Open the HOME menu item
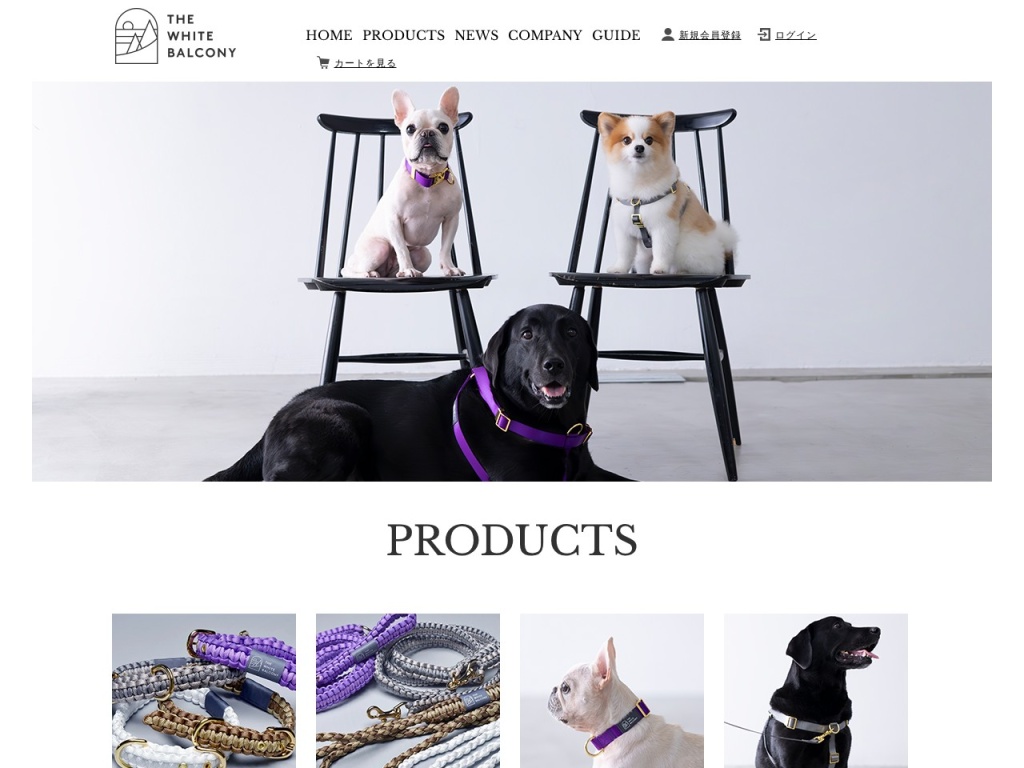 coord(329,35)
